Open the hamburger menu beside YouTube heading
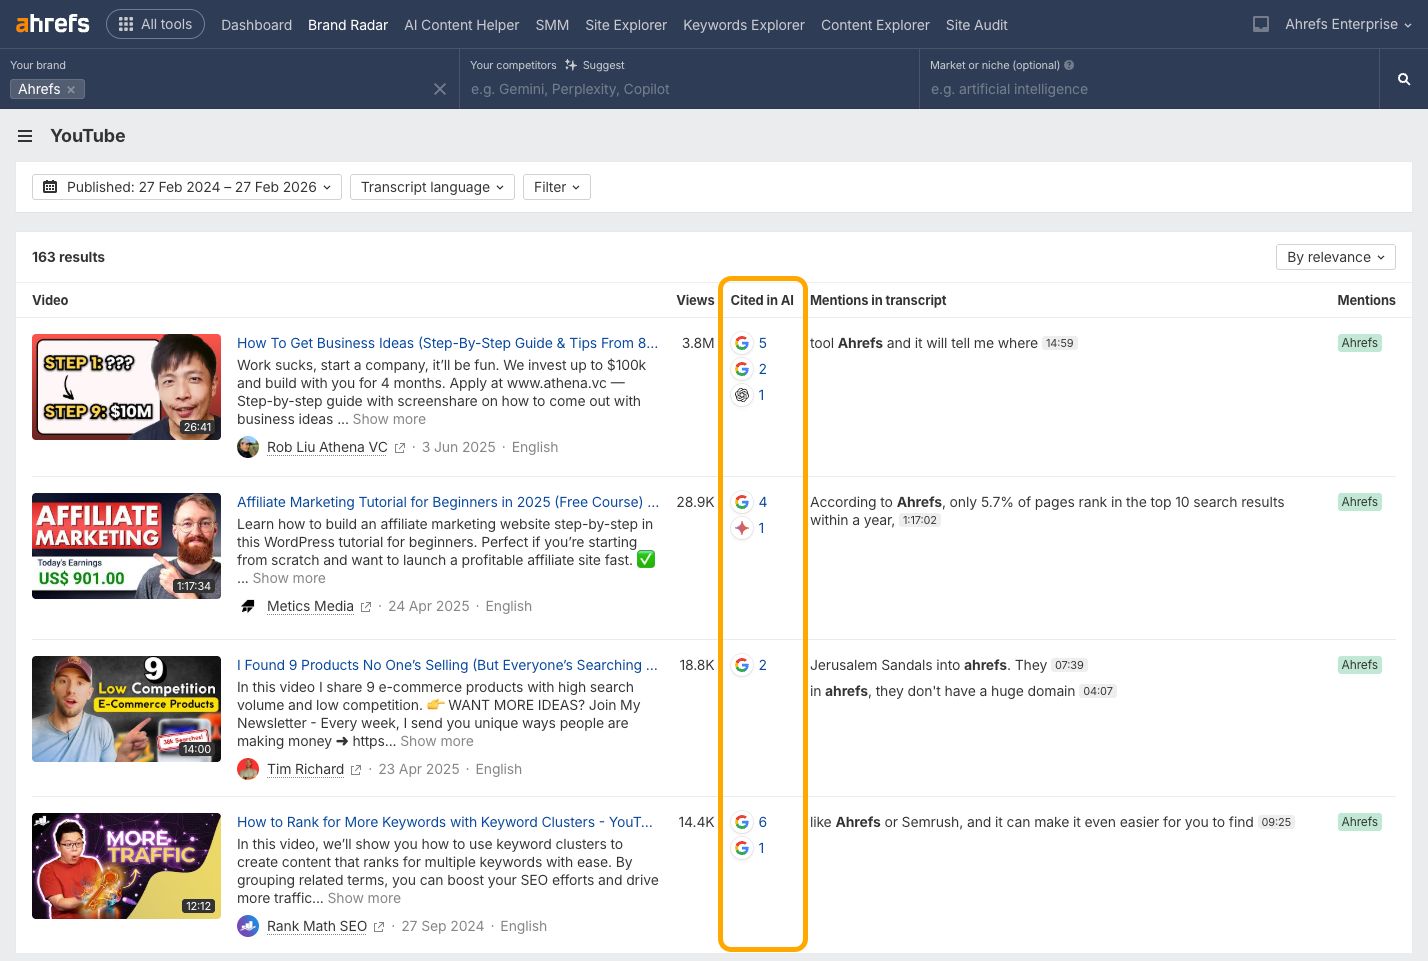 click(x=25, y=136)
